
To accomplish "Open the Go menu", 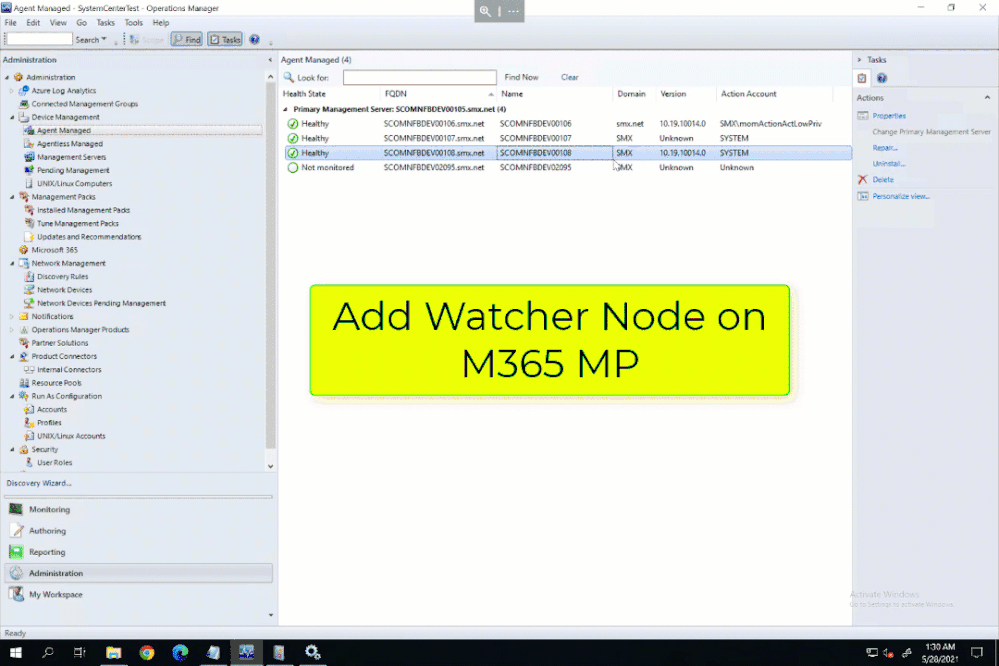I will (x=82, y=23).
